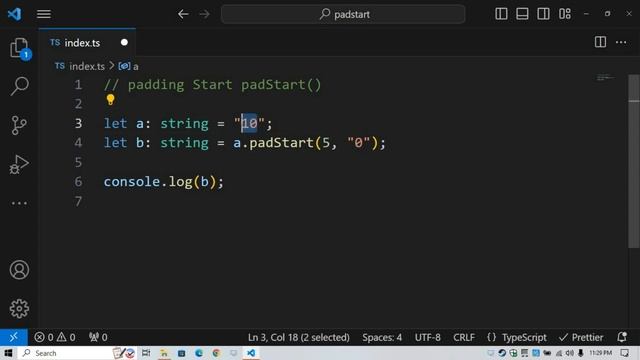The height and width of the screenshot is (360, 640).
Task: Open Problems via errors and warnings count
Action: coord(55,337)
